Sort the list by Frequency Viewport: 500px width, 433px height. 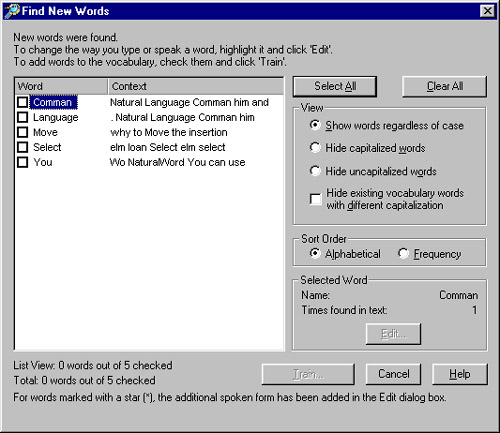(x=403, y=254)
